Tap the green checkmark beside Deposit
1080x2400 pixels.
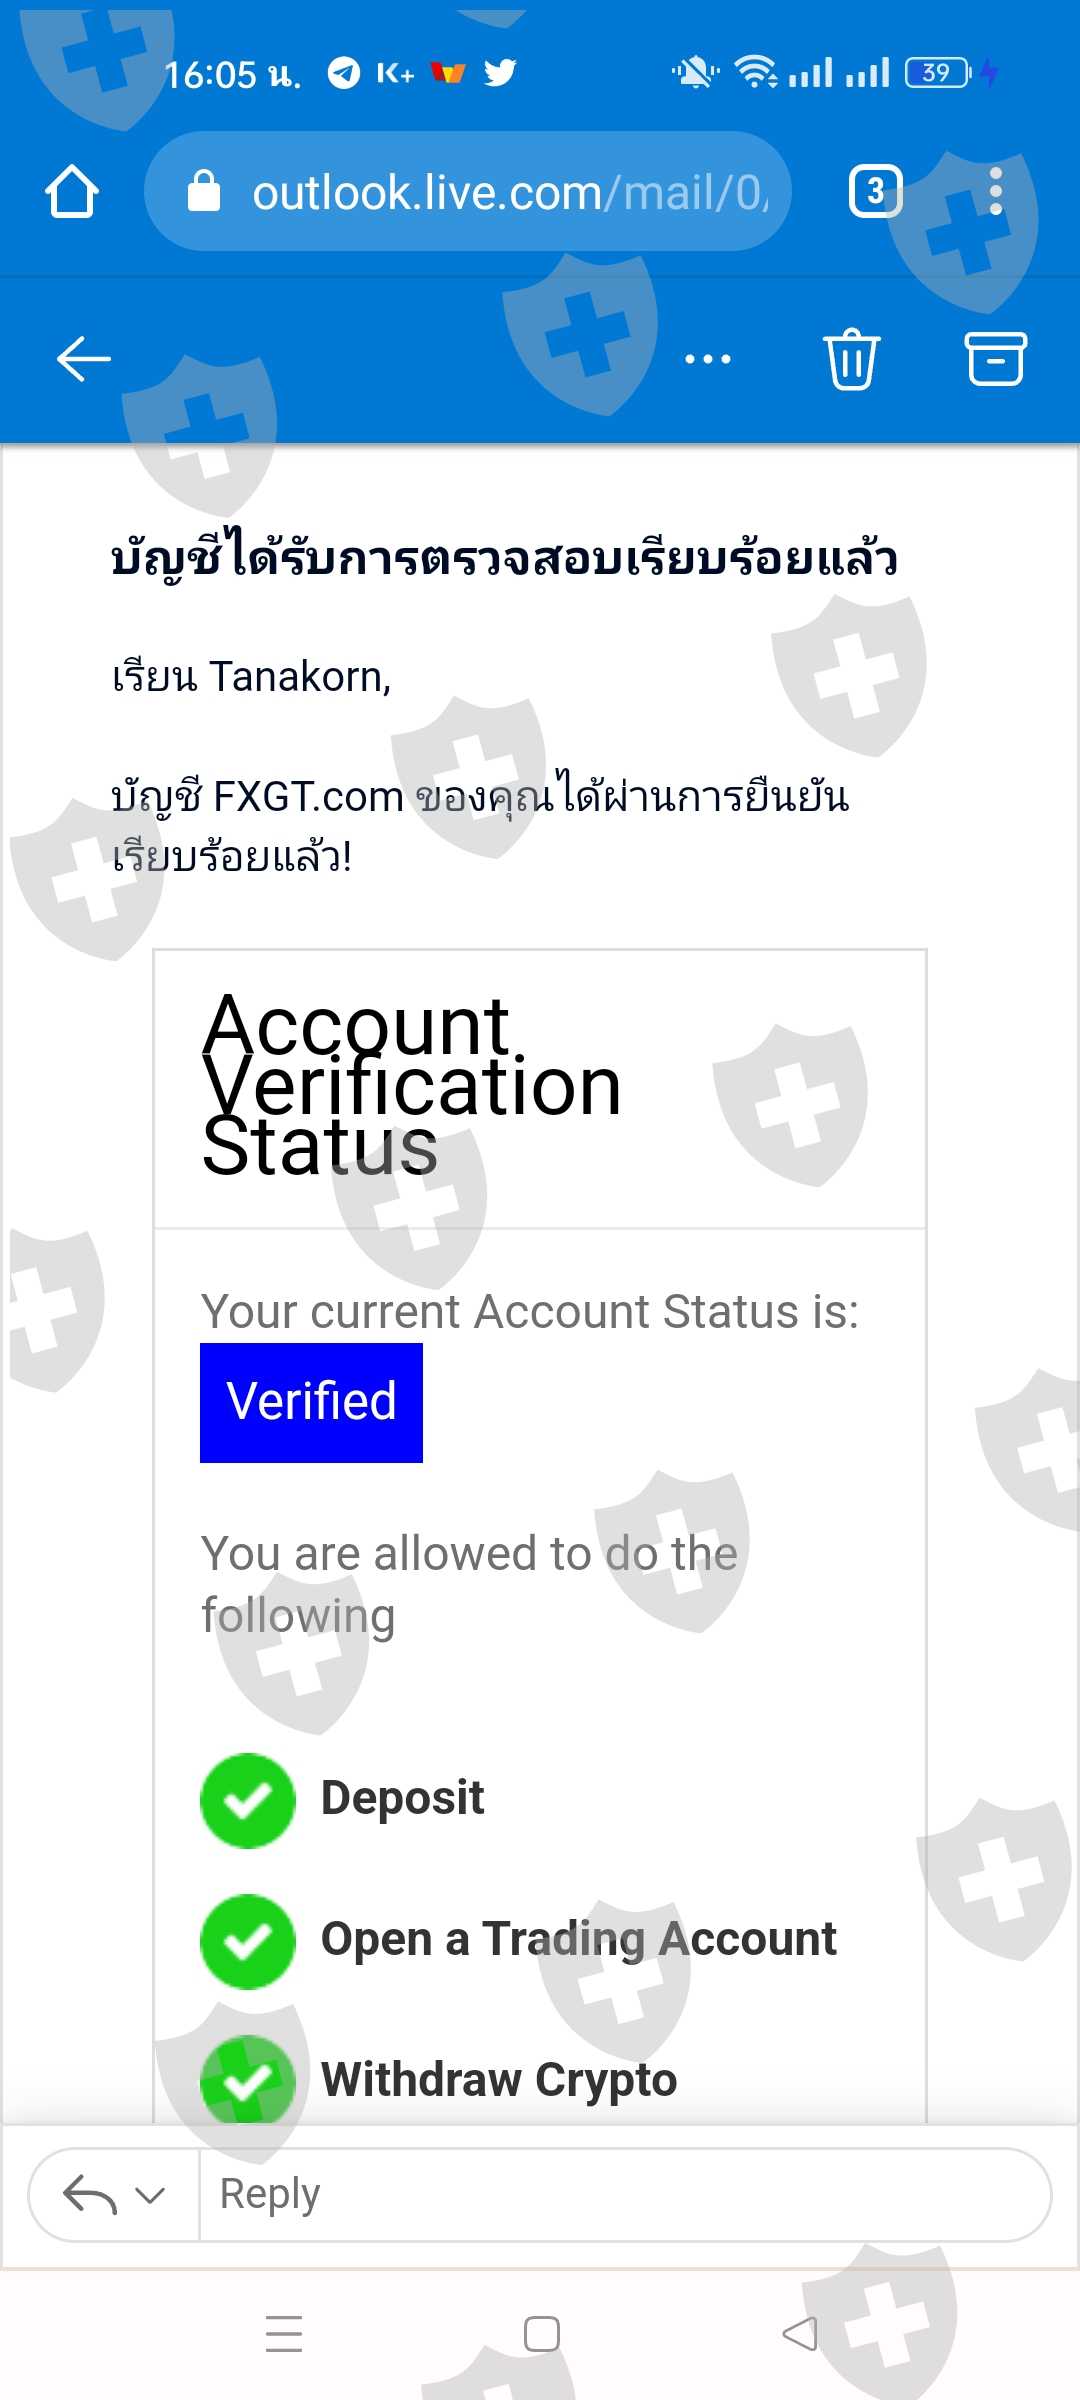coord(248,1800)
